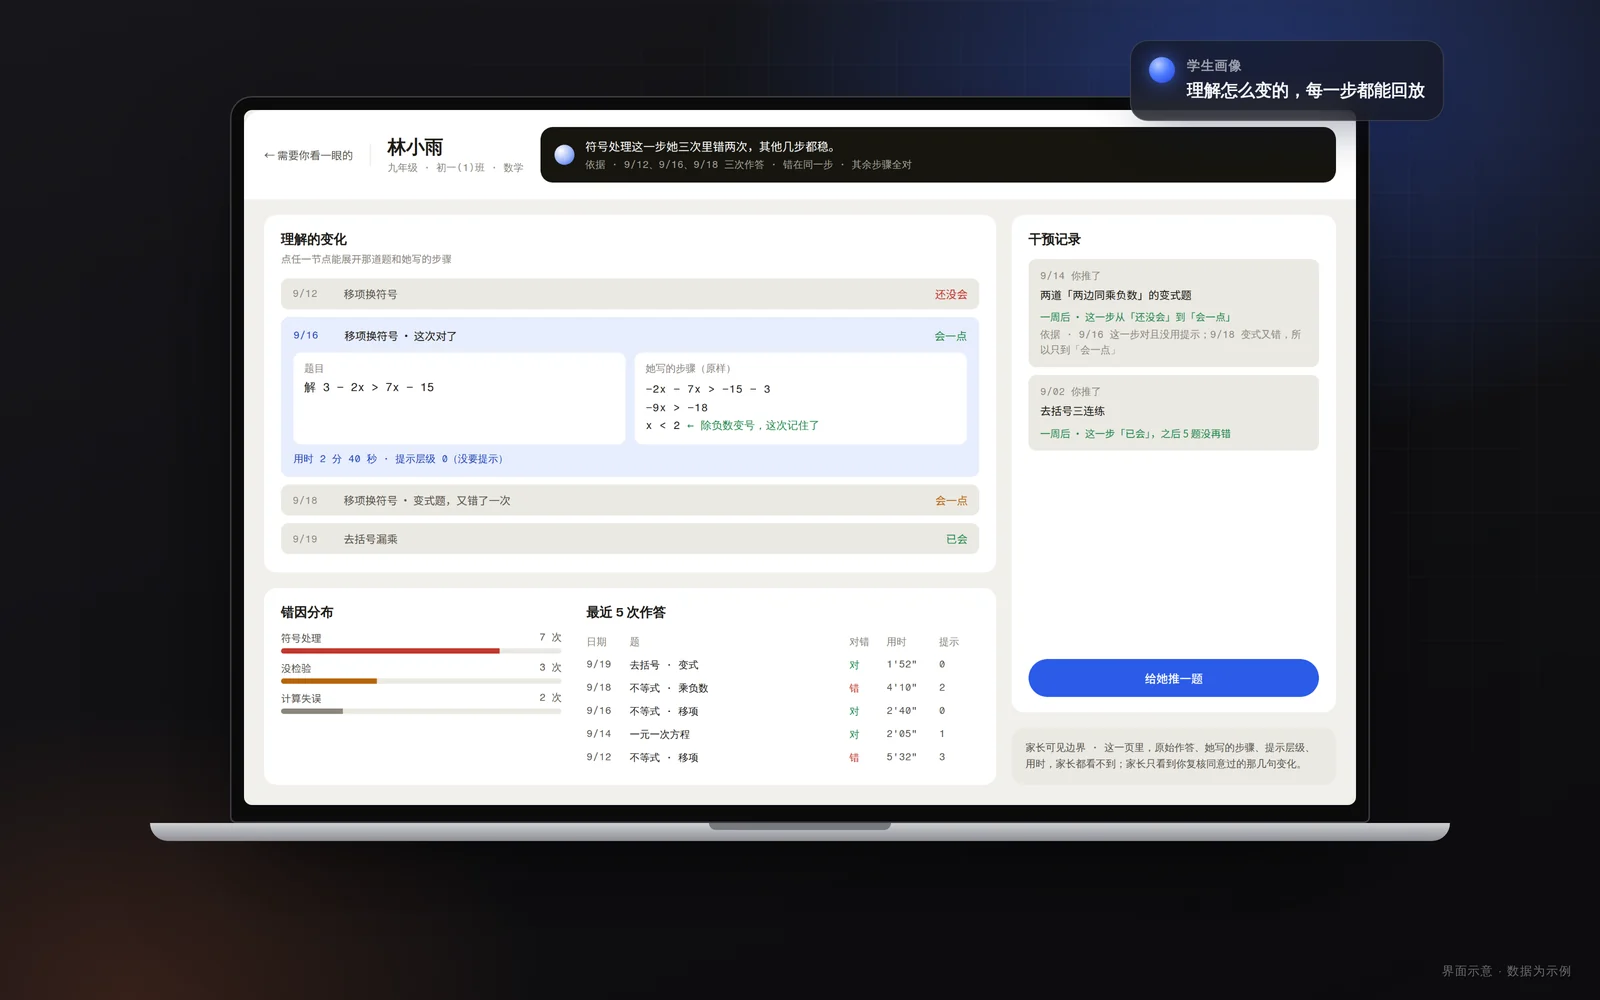Click the 还没会 status label
The height and width of the screenshot is (1000, 1600).
951,294
